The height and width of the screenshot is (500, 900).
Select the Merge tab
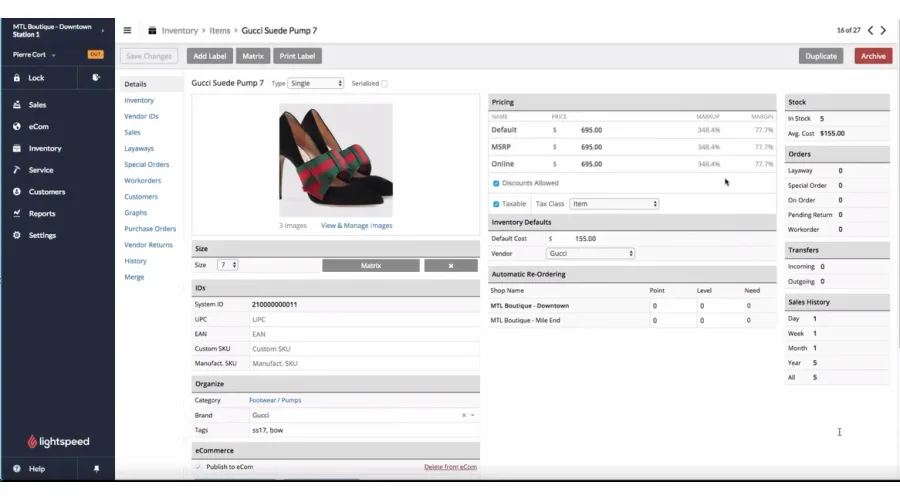point(134,277)
